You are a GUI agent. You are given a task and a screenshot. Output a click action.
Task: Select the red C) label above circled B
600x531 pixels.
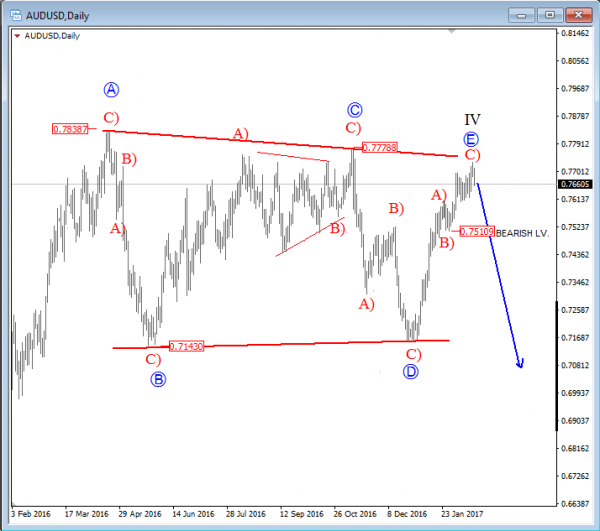(x=153, y=359)
